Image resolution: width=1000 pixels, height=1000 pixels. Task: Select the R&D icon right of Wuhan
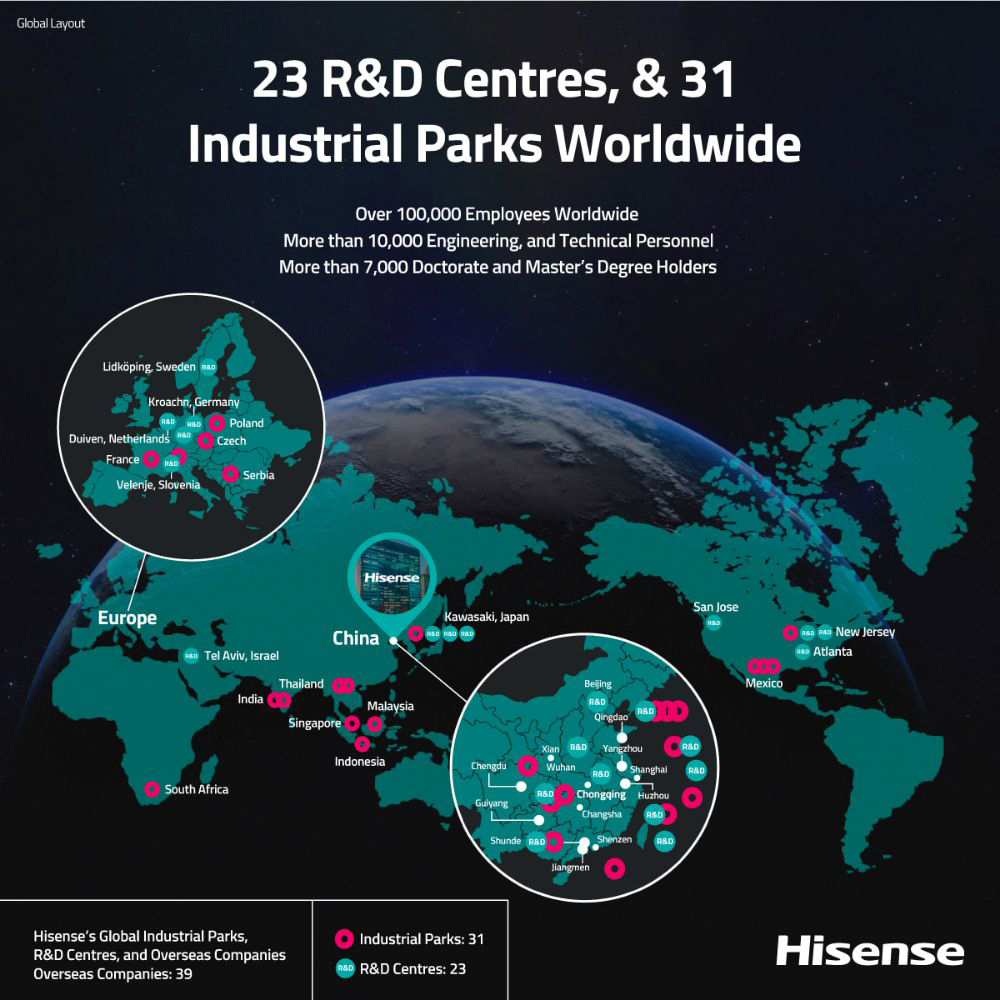coord(601,774)
